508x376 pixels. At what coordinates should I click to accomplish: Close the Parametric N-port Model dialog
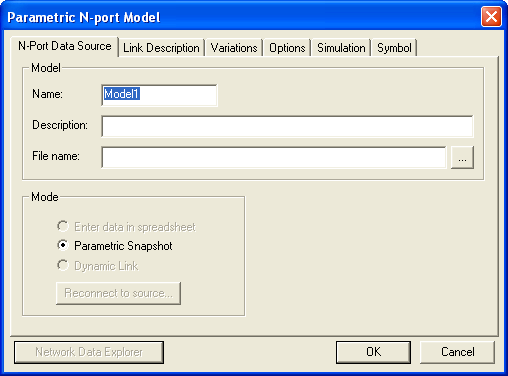[491, 16]
